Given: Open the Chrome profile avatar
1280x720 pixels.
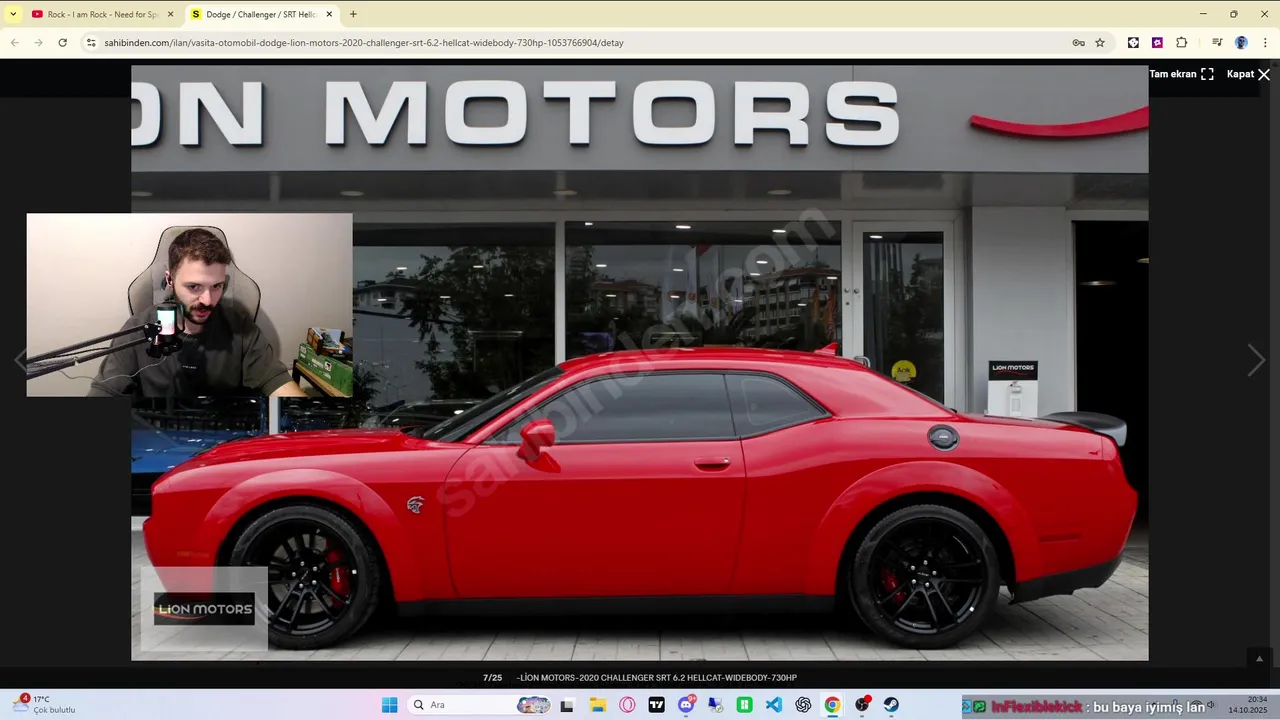Looking at the screenshot, I should (1241, 43).
